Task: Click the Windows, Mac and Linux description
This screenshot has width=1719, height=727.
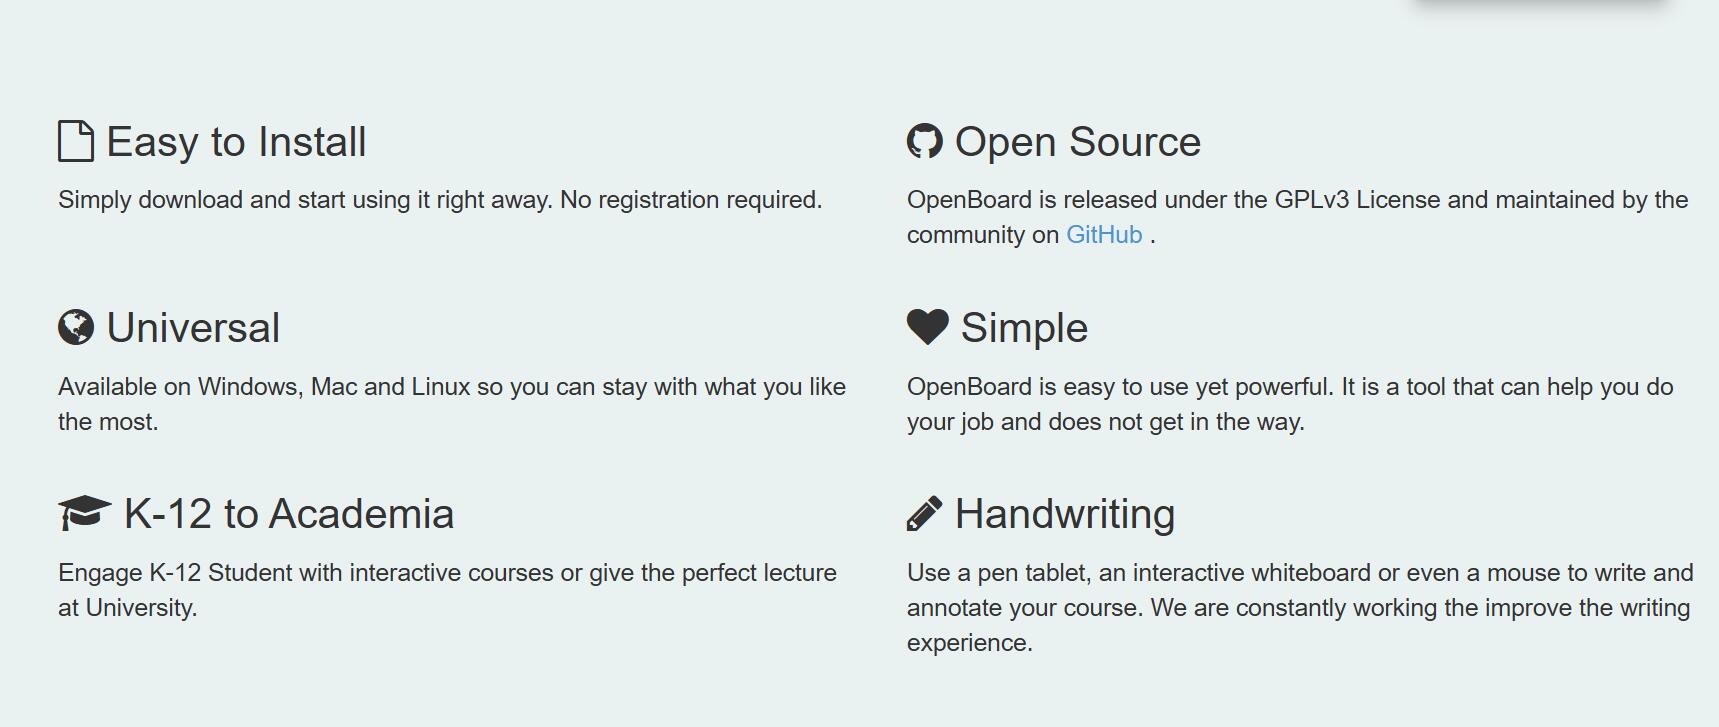Action: point(452,404)
